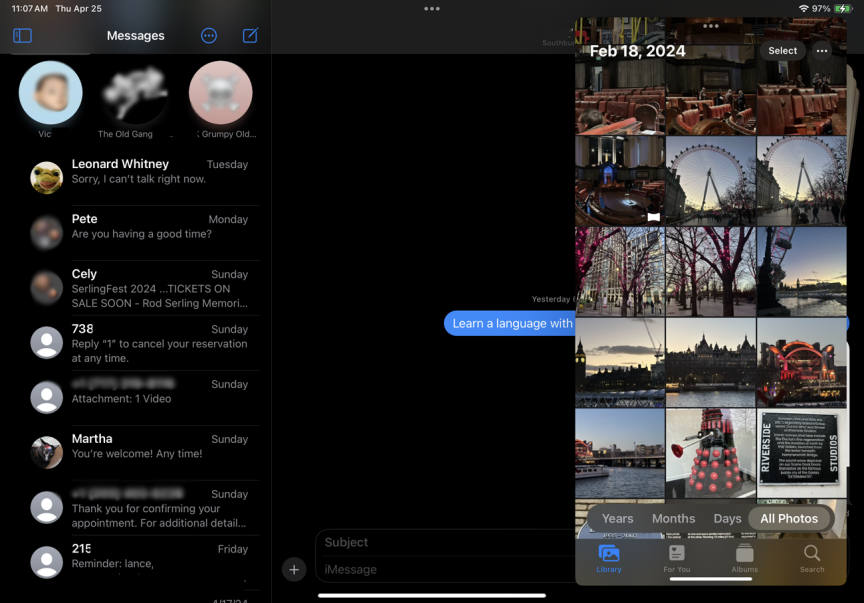Screen dimensions: 864x603
Task: Switch to Months view
Action: (x=673, y=518)
